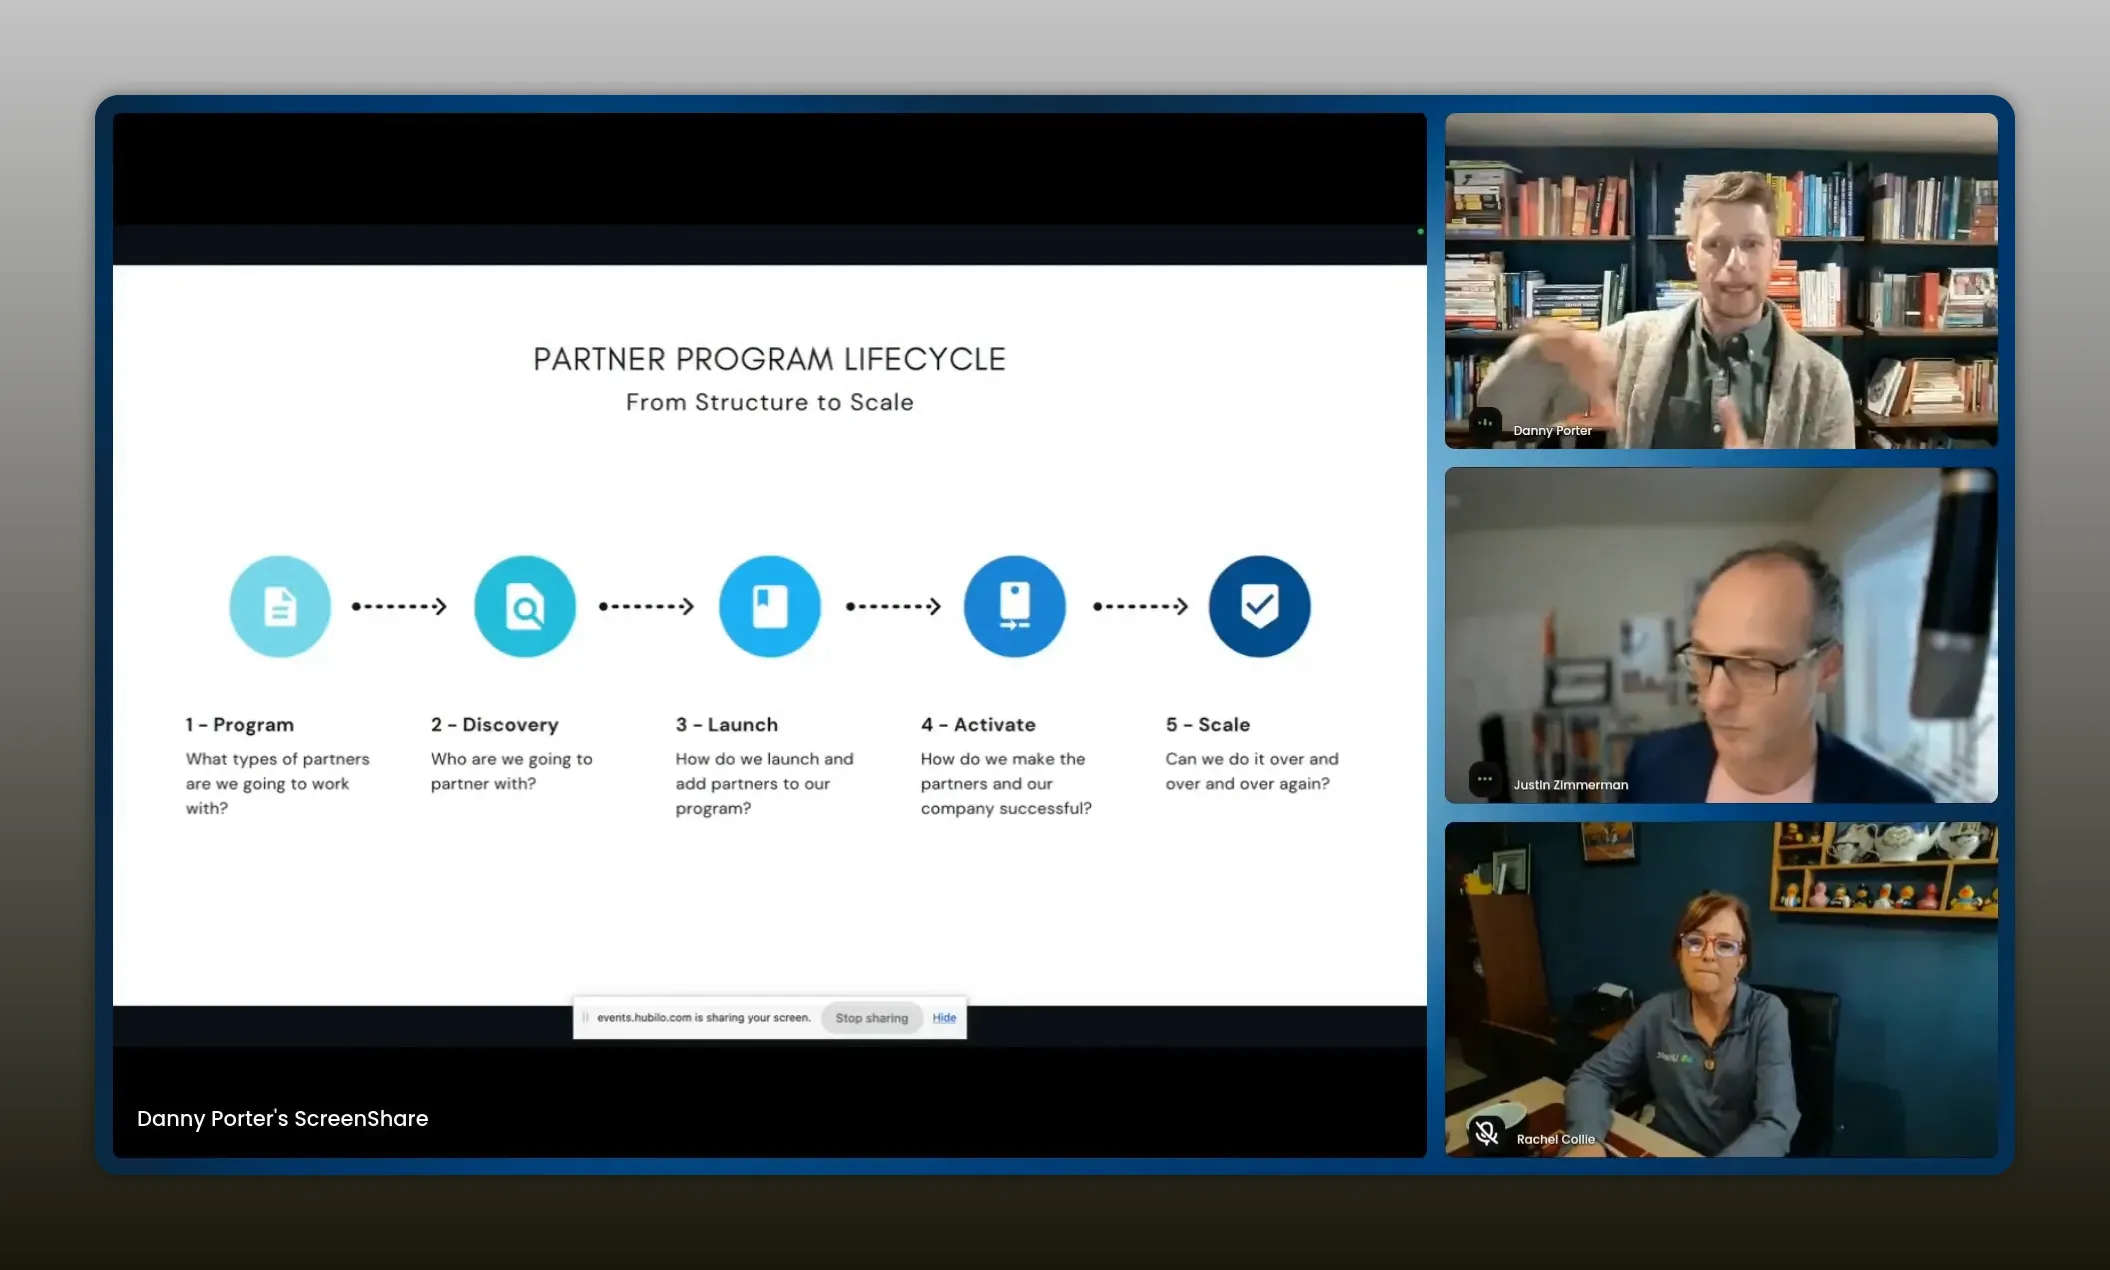Image resolution: width=2110 pixels, height=1270 pixels.
Task: Click the Danny Porter's ScreenShare label
Action: point(282,1118)
